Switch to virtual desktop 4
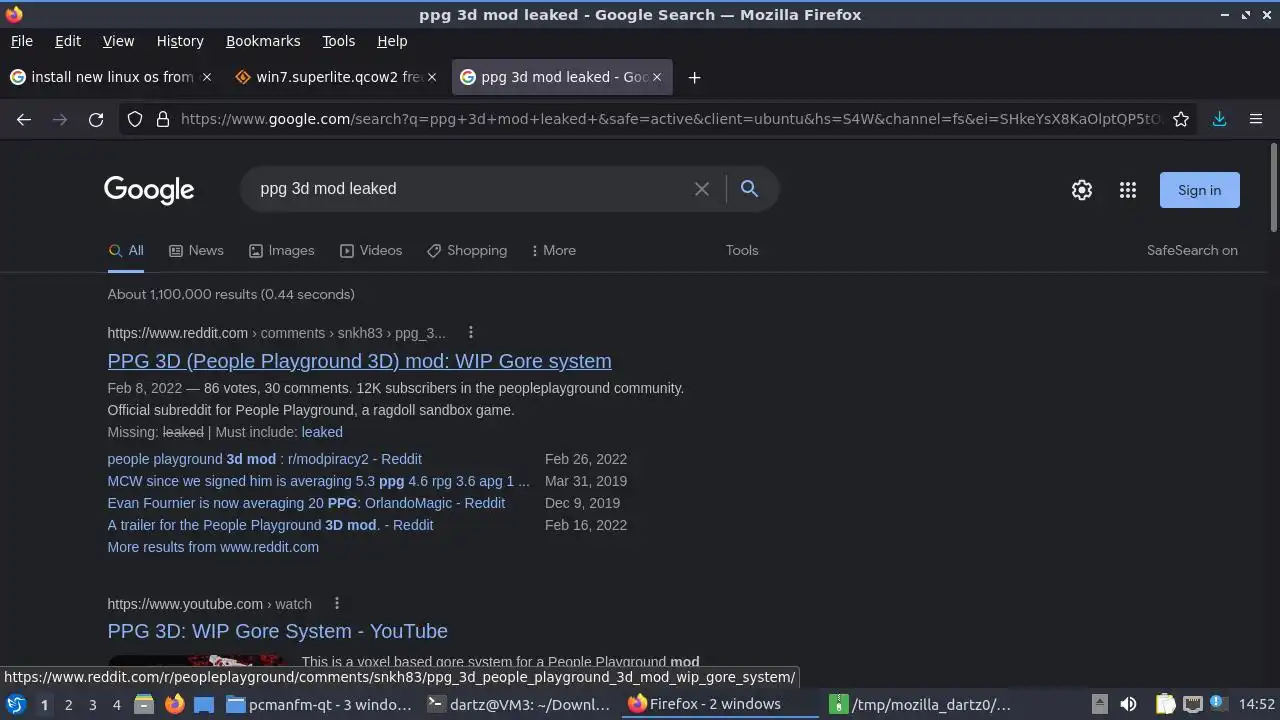 (116, 704)
